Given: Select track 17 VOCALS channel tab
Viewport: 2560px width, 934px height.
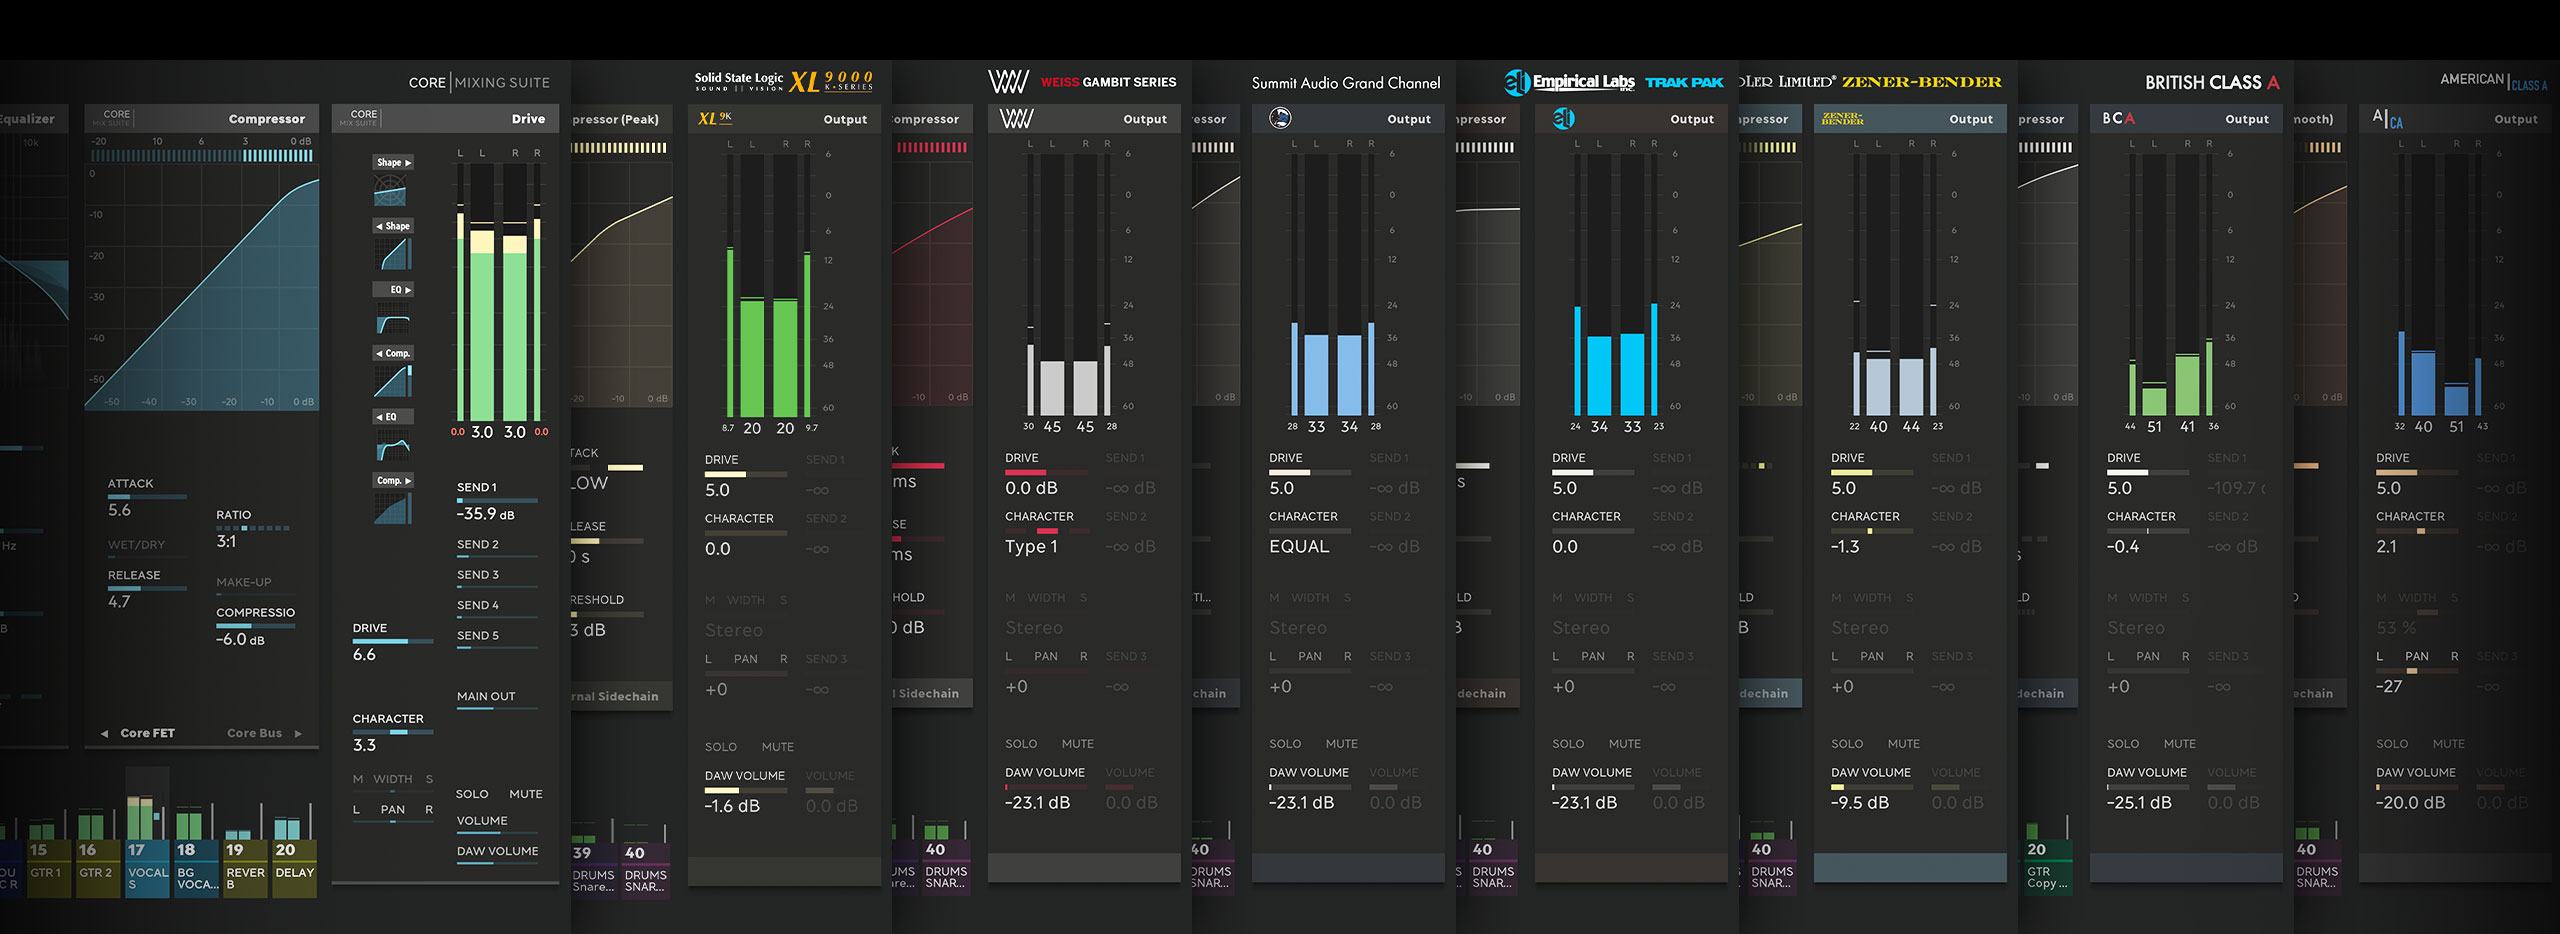Looking at the screenshot, I should (147, 868).
